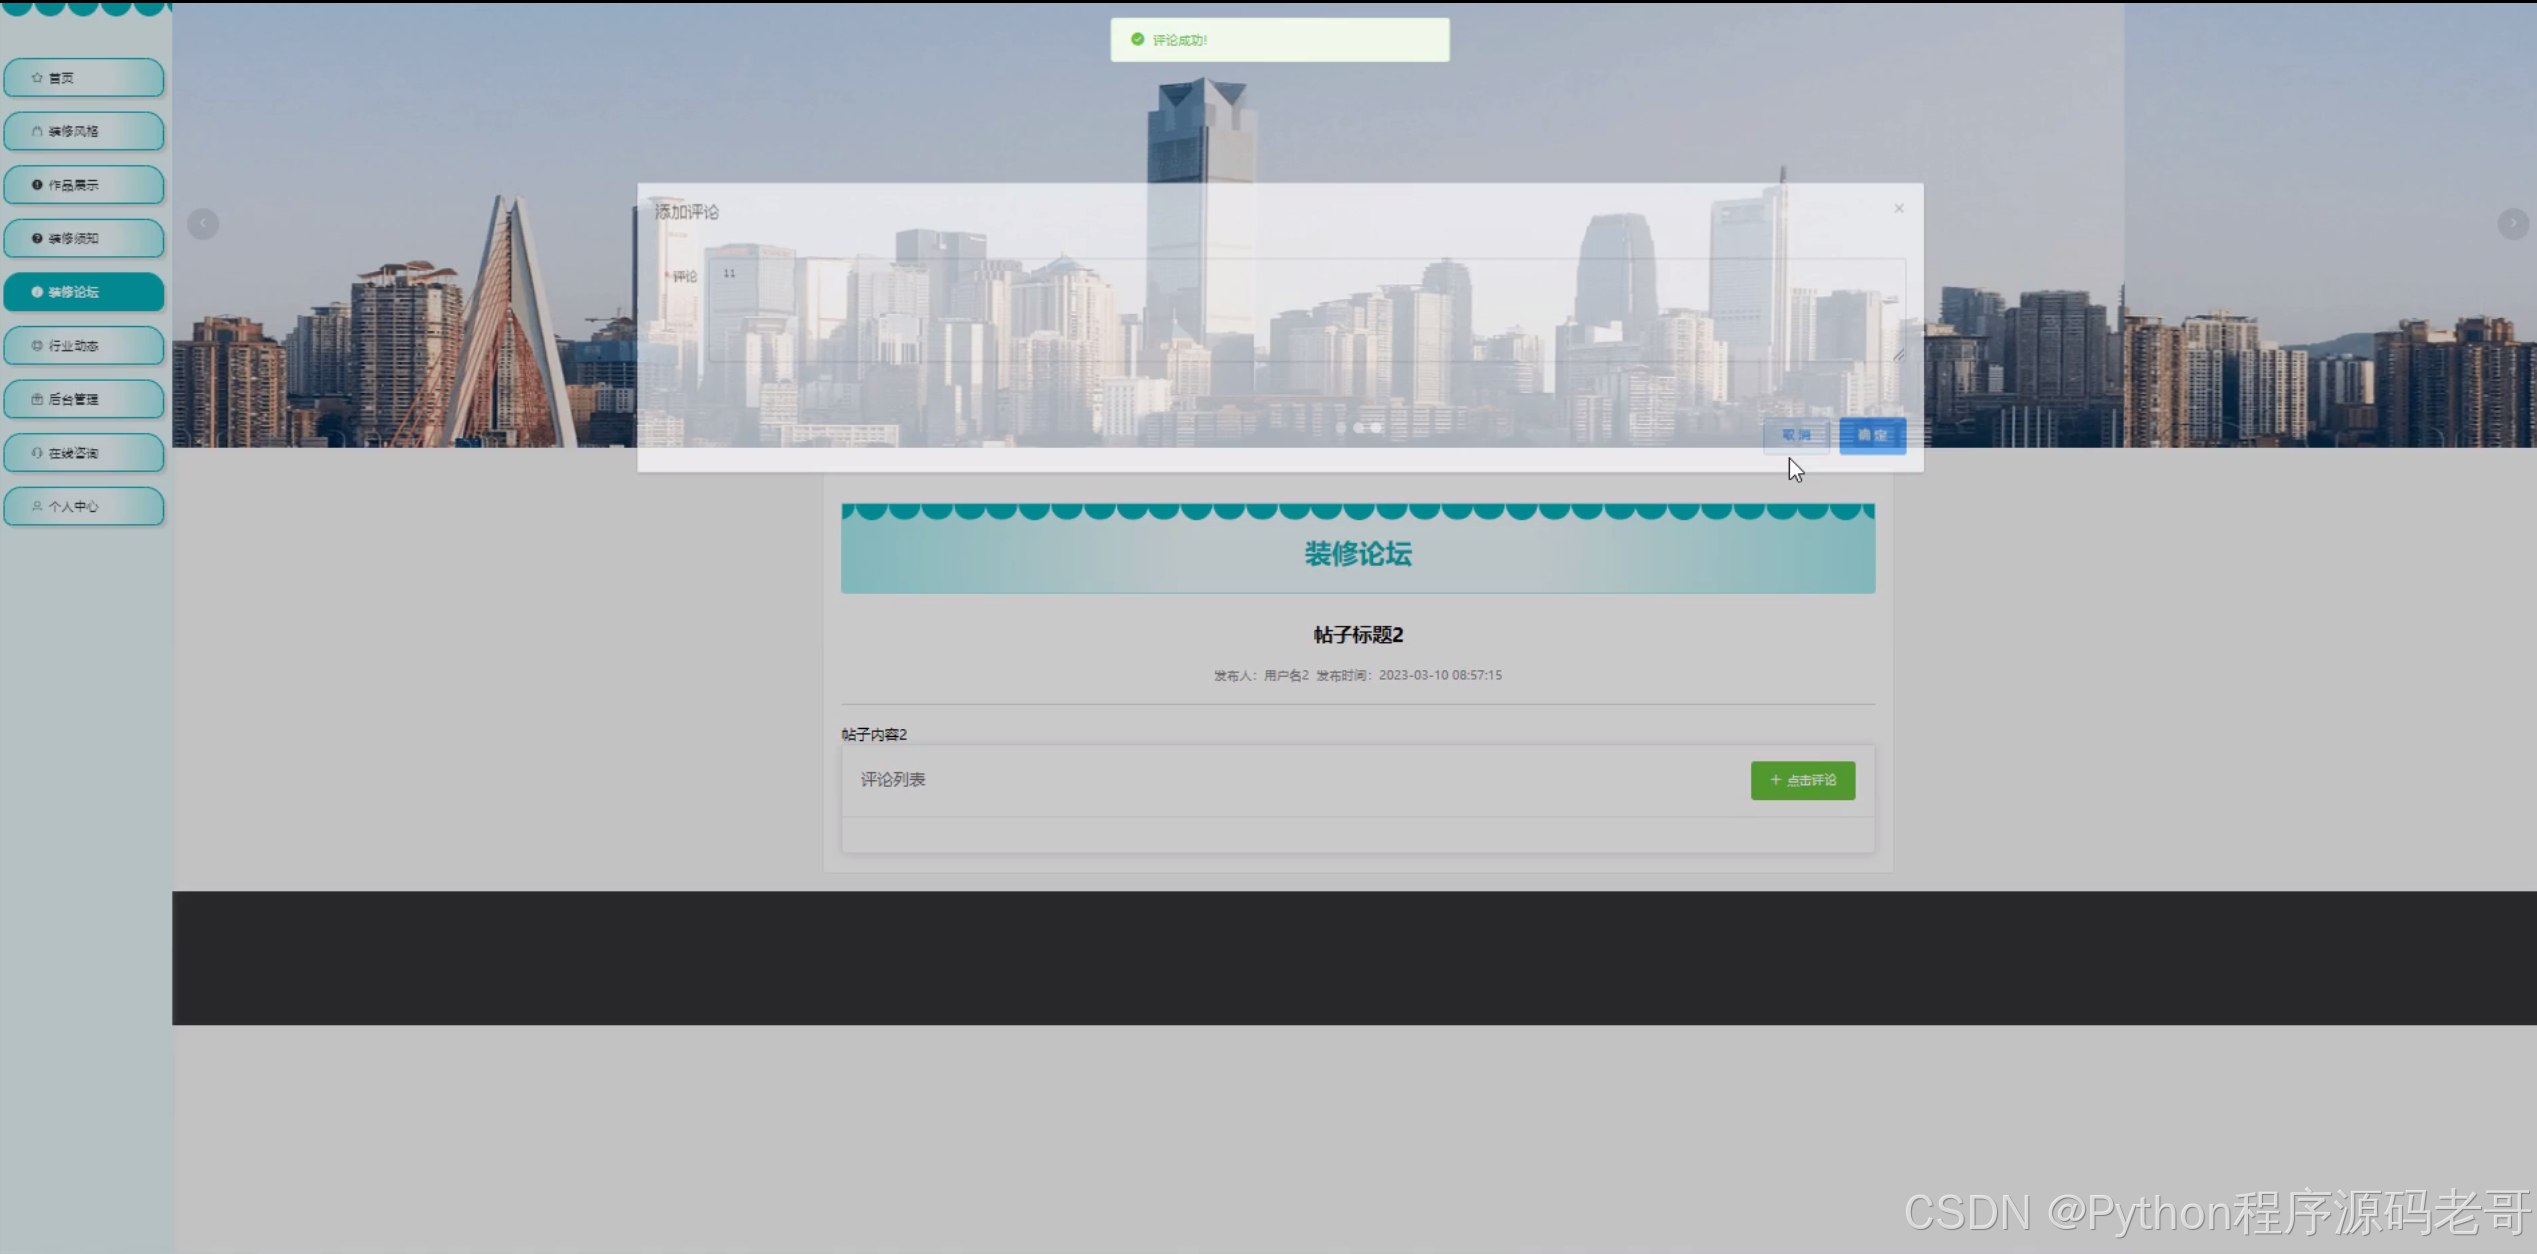Viewport: 2537px width, 1254px height.
Task: Click the 作品展示 info icon
Action: (x=37, y=185)
